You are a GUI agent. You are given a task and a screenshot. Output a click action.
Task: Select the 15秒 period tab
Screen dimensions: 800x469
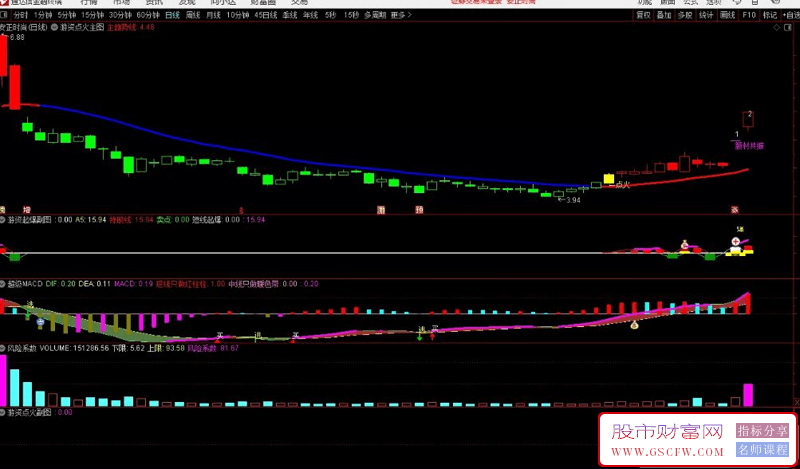point(351,15)
